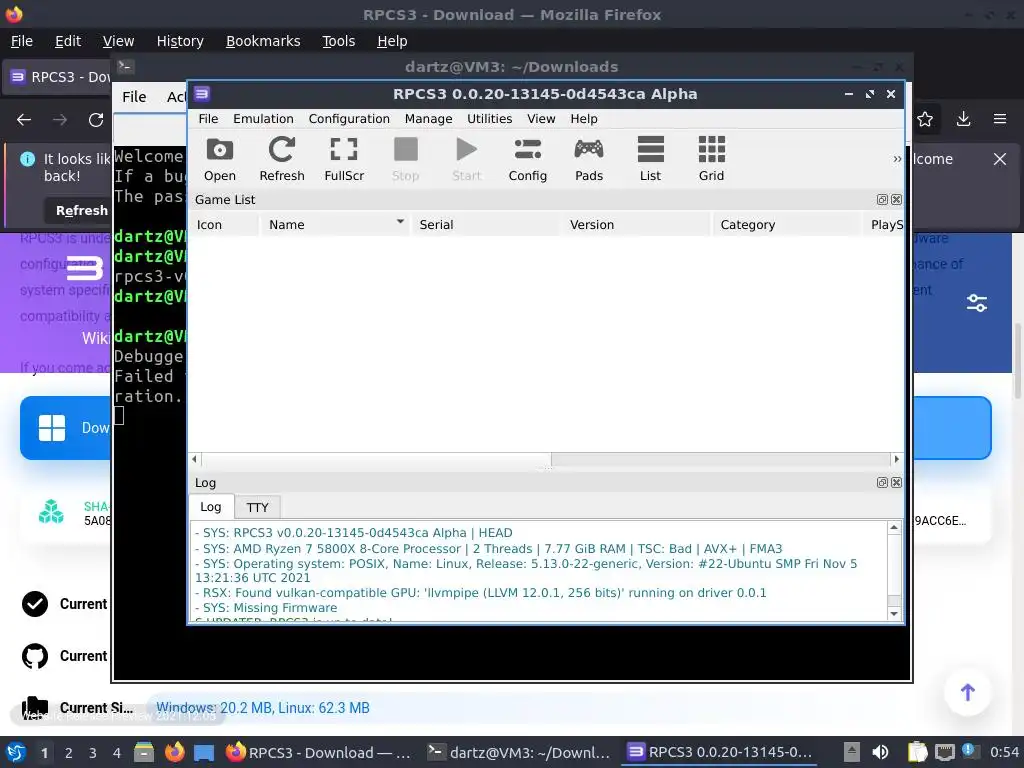Close the Game List dock panel
Screen dimensions: 1024x768
tap(897, 199)
